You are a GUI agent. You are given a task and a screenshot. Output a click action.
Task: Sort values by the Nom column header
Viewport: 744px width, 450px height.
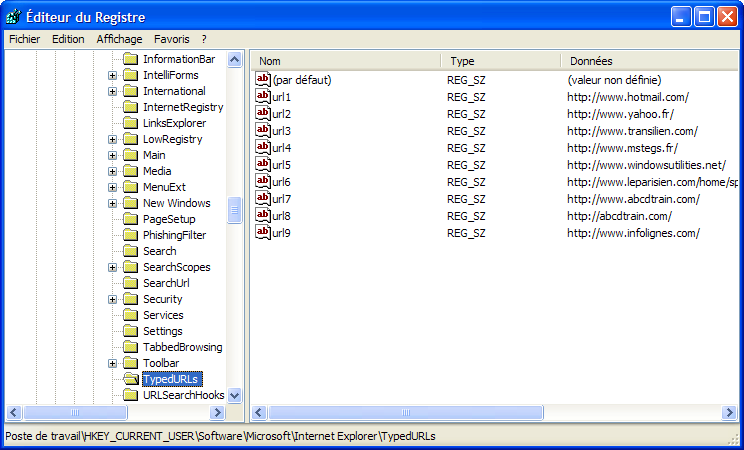pyautogui.click(x=346, y=61)
